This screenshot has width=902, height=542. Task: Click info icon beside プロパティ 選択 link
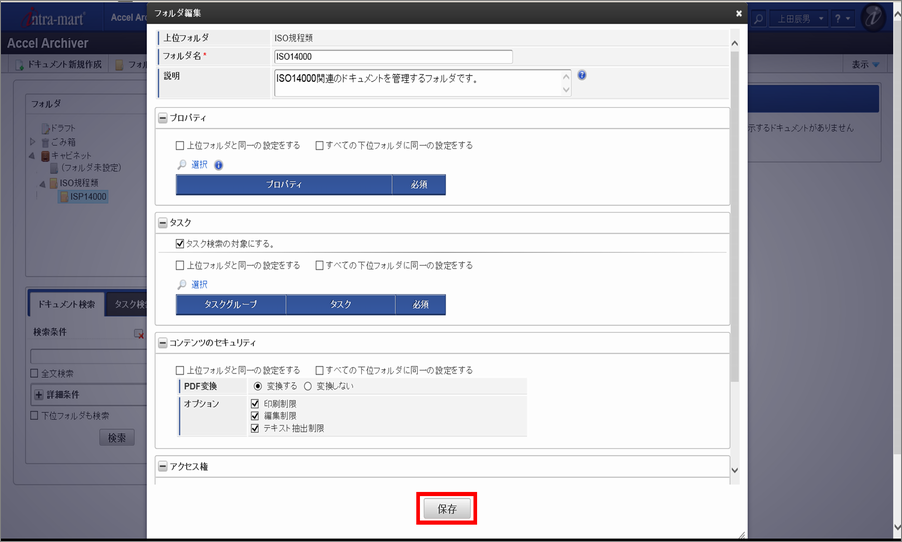(219, 165)
